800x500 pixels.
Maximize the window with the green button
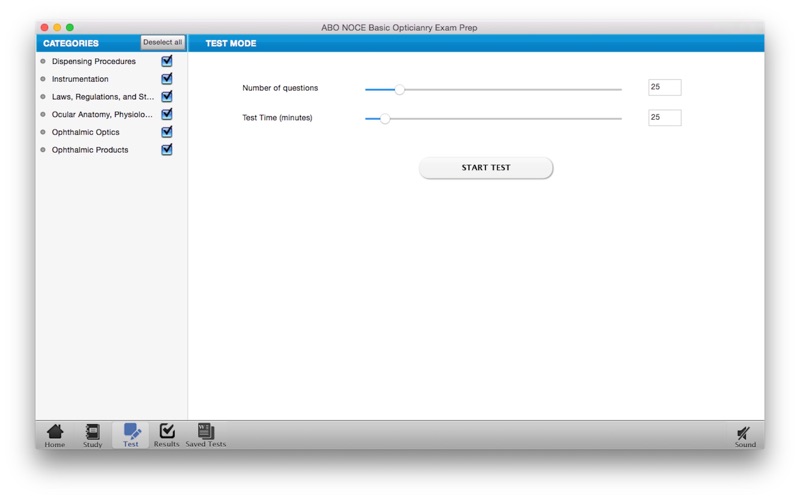pyautogui.click(x=70, y=28)
